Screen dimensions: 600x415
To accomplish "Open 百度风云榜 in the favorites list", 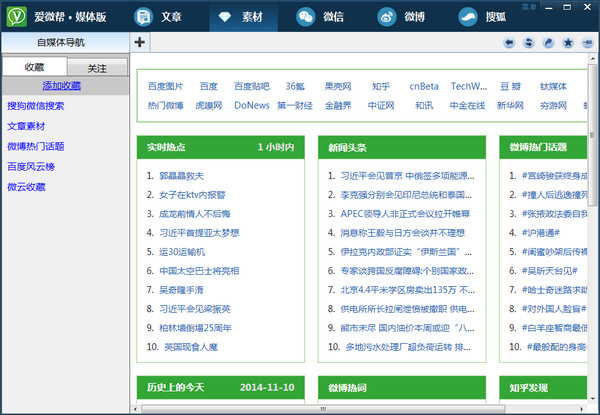I will 31,167.
